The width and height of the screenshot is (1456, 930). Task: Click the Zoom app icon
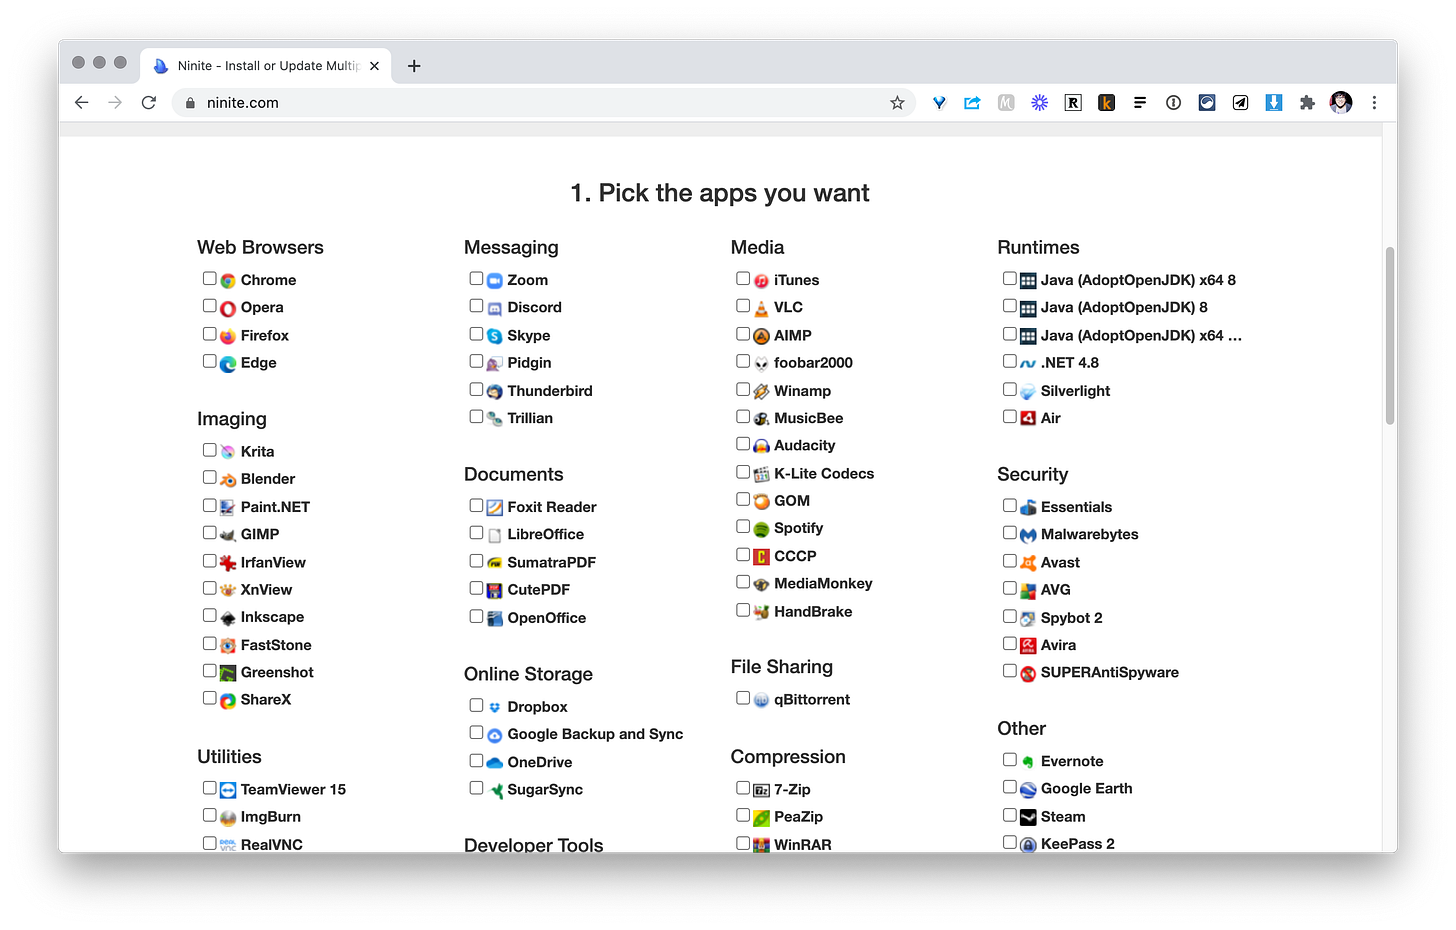point(494,281)
